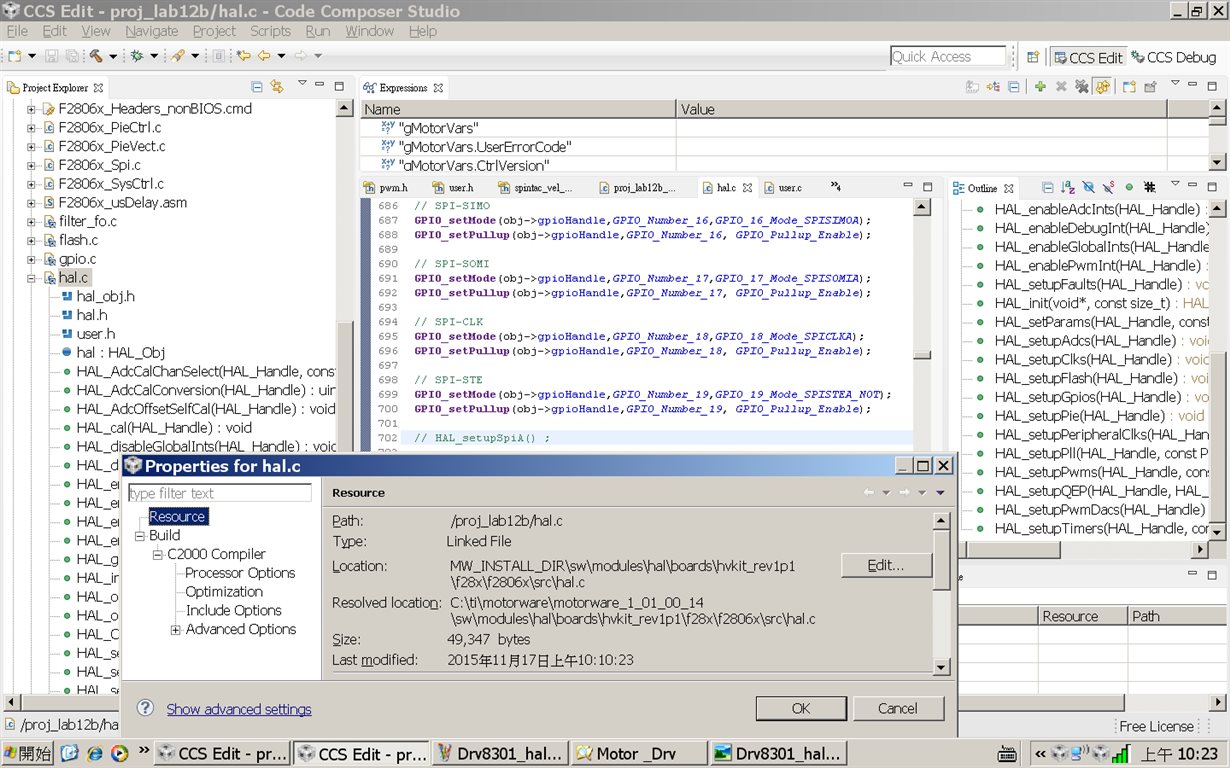The height and width of the screenshot is (768, 1230).
Task: Click the help question mark icon
Action: [145, 708]
